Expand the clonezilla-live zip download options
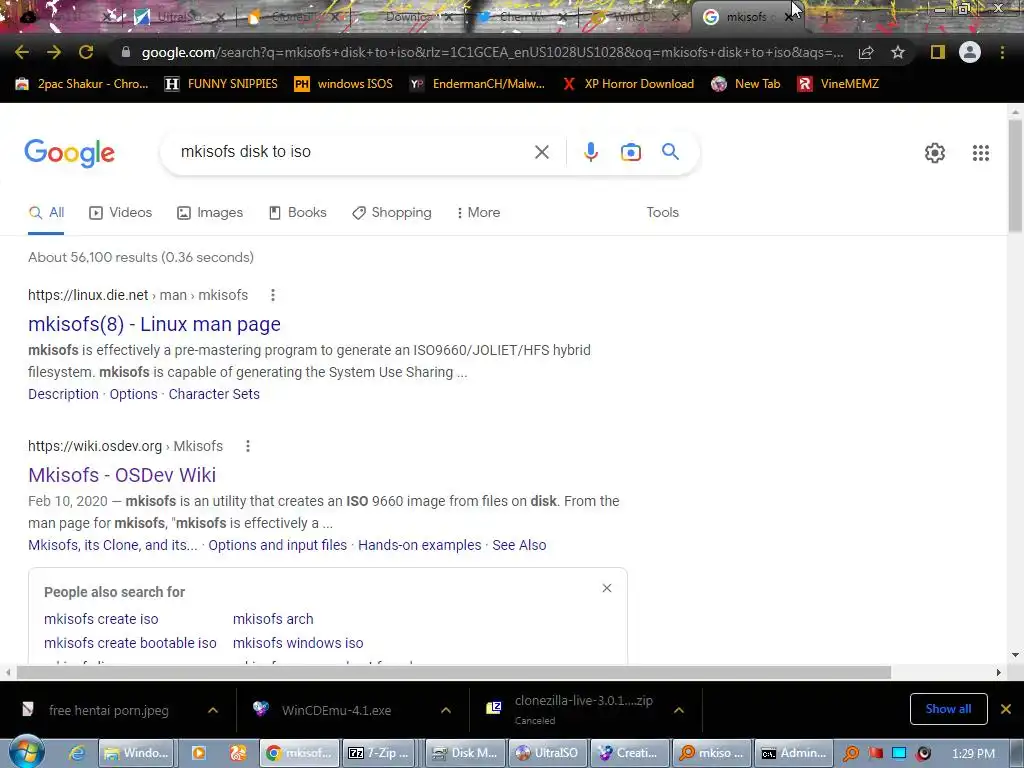Image resolution: width=1024 pixels, height=768 pixels. click(679, 710)
